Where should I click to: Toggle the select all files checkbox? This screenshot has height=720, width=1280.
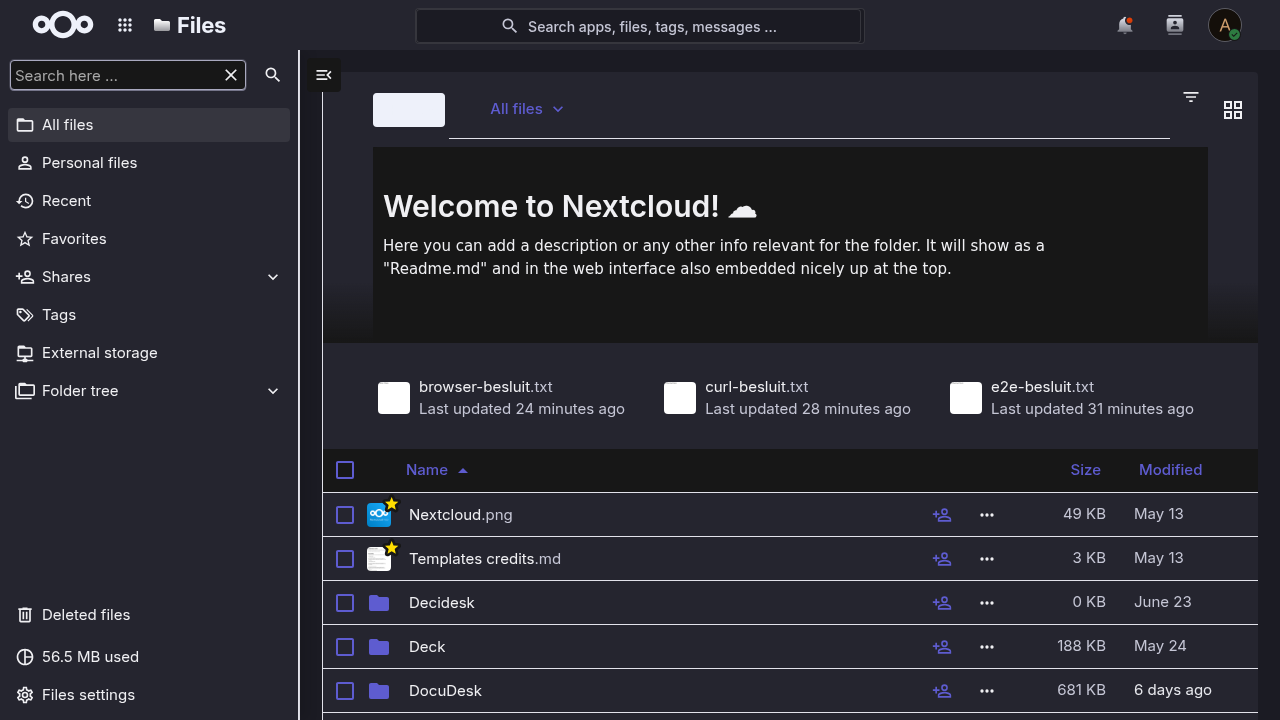tap(345, 470)
